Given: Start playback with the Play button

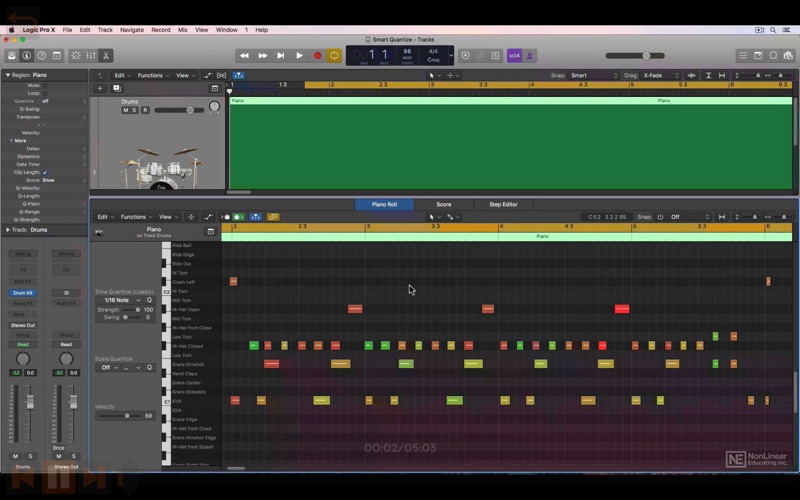Looking at the screenshot, I should (299, 56).
